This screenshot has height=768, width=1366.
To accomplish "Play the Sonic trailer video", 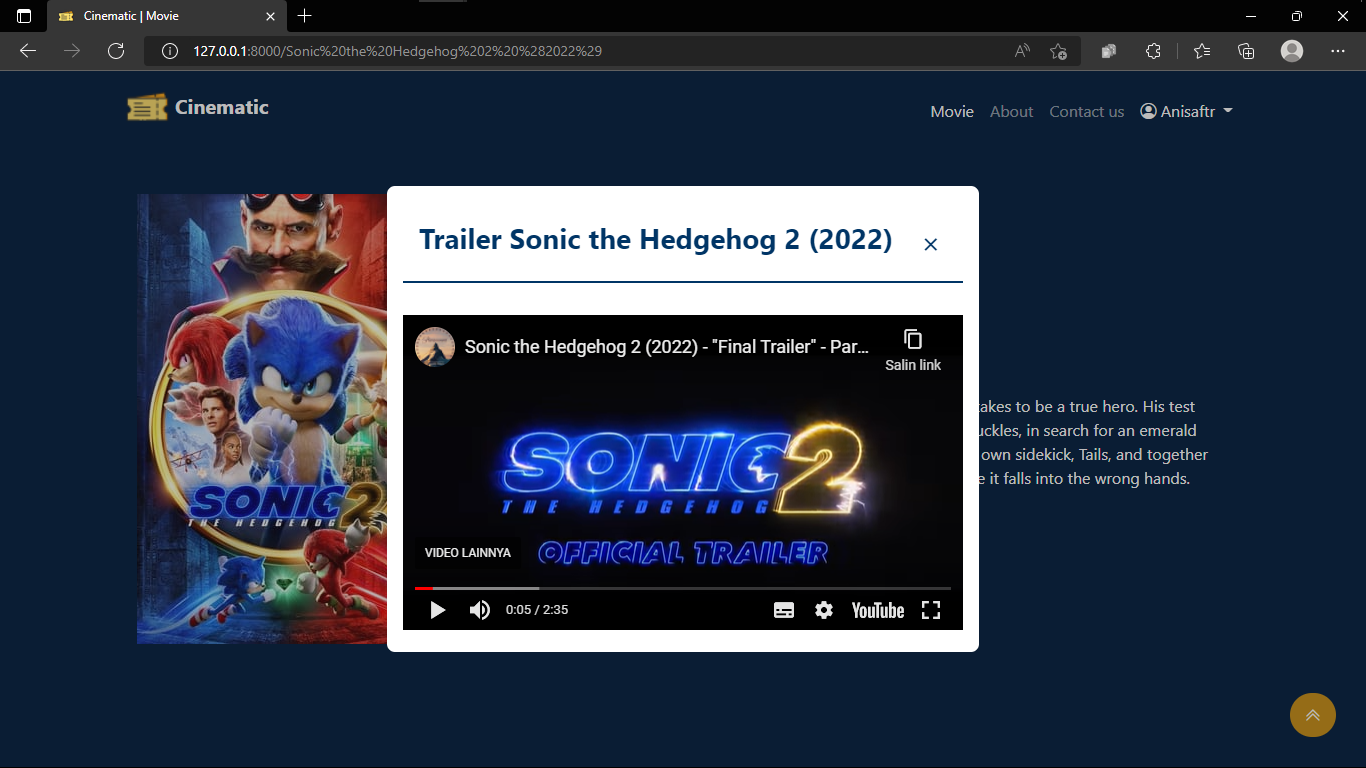I will (437, 610).
